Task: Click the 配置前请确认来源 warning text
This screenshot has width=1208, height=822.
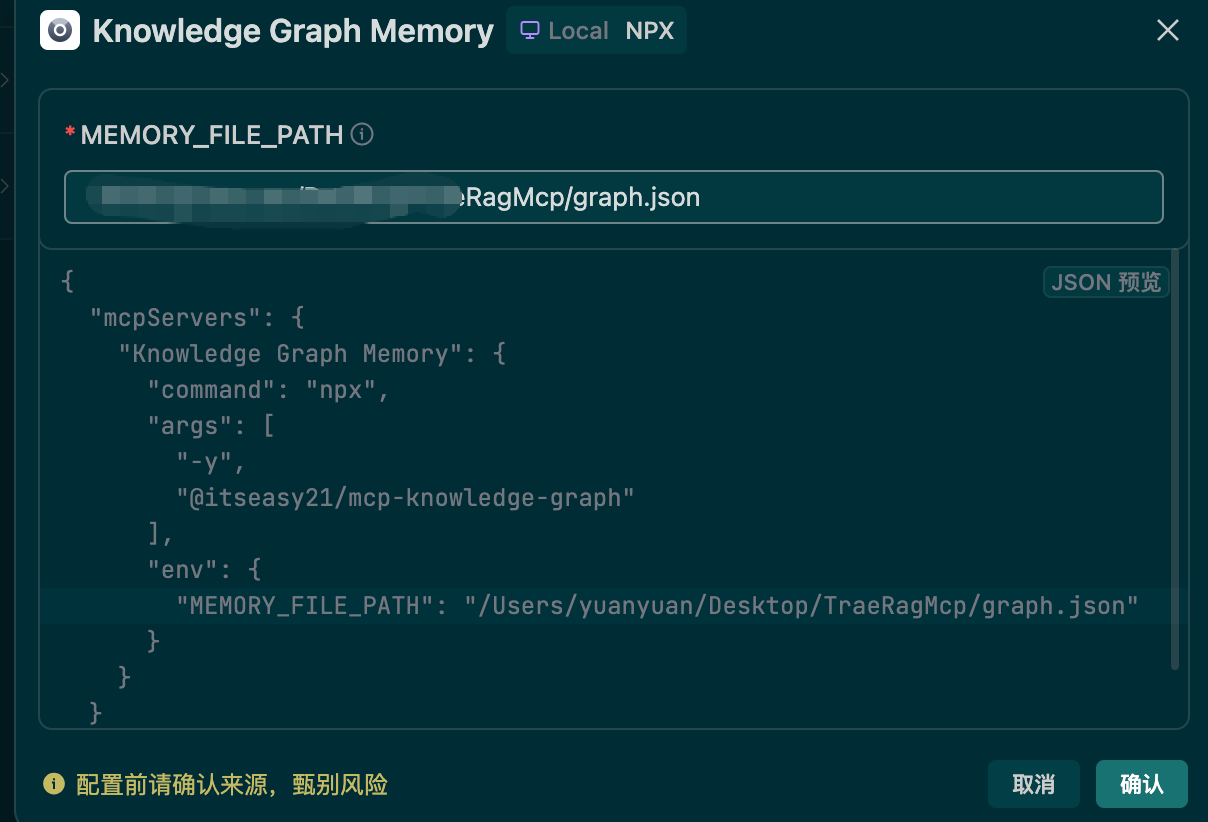Action: (x=232, y=784)
